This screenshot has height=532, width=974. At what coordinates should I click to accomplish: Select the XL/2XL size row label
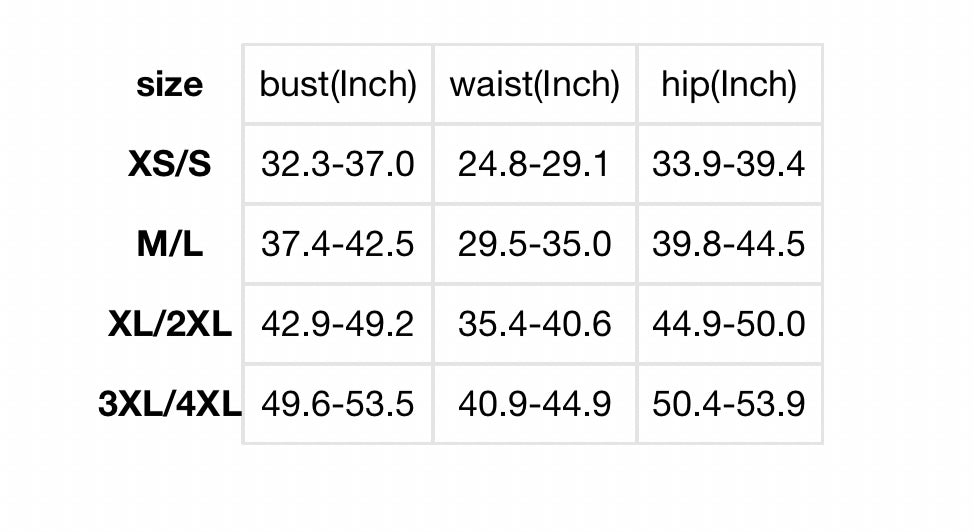tap(170, 324)
